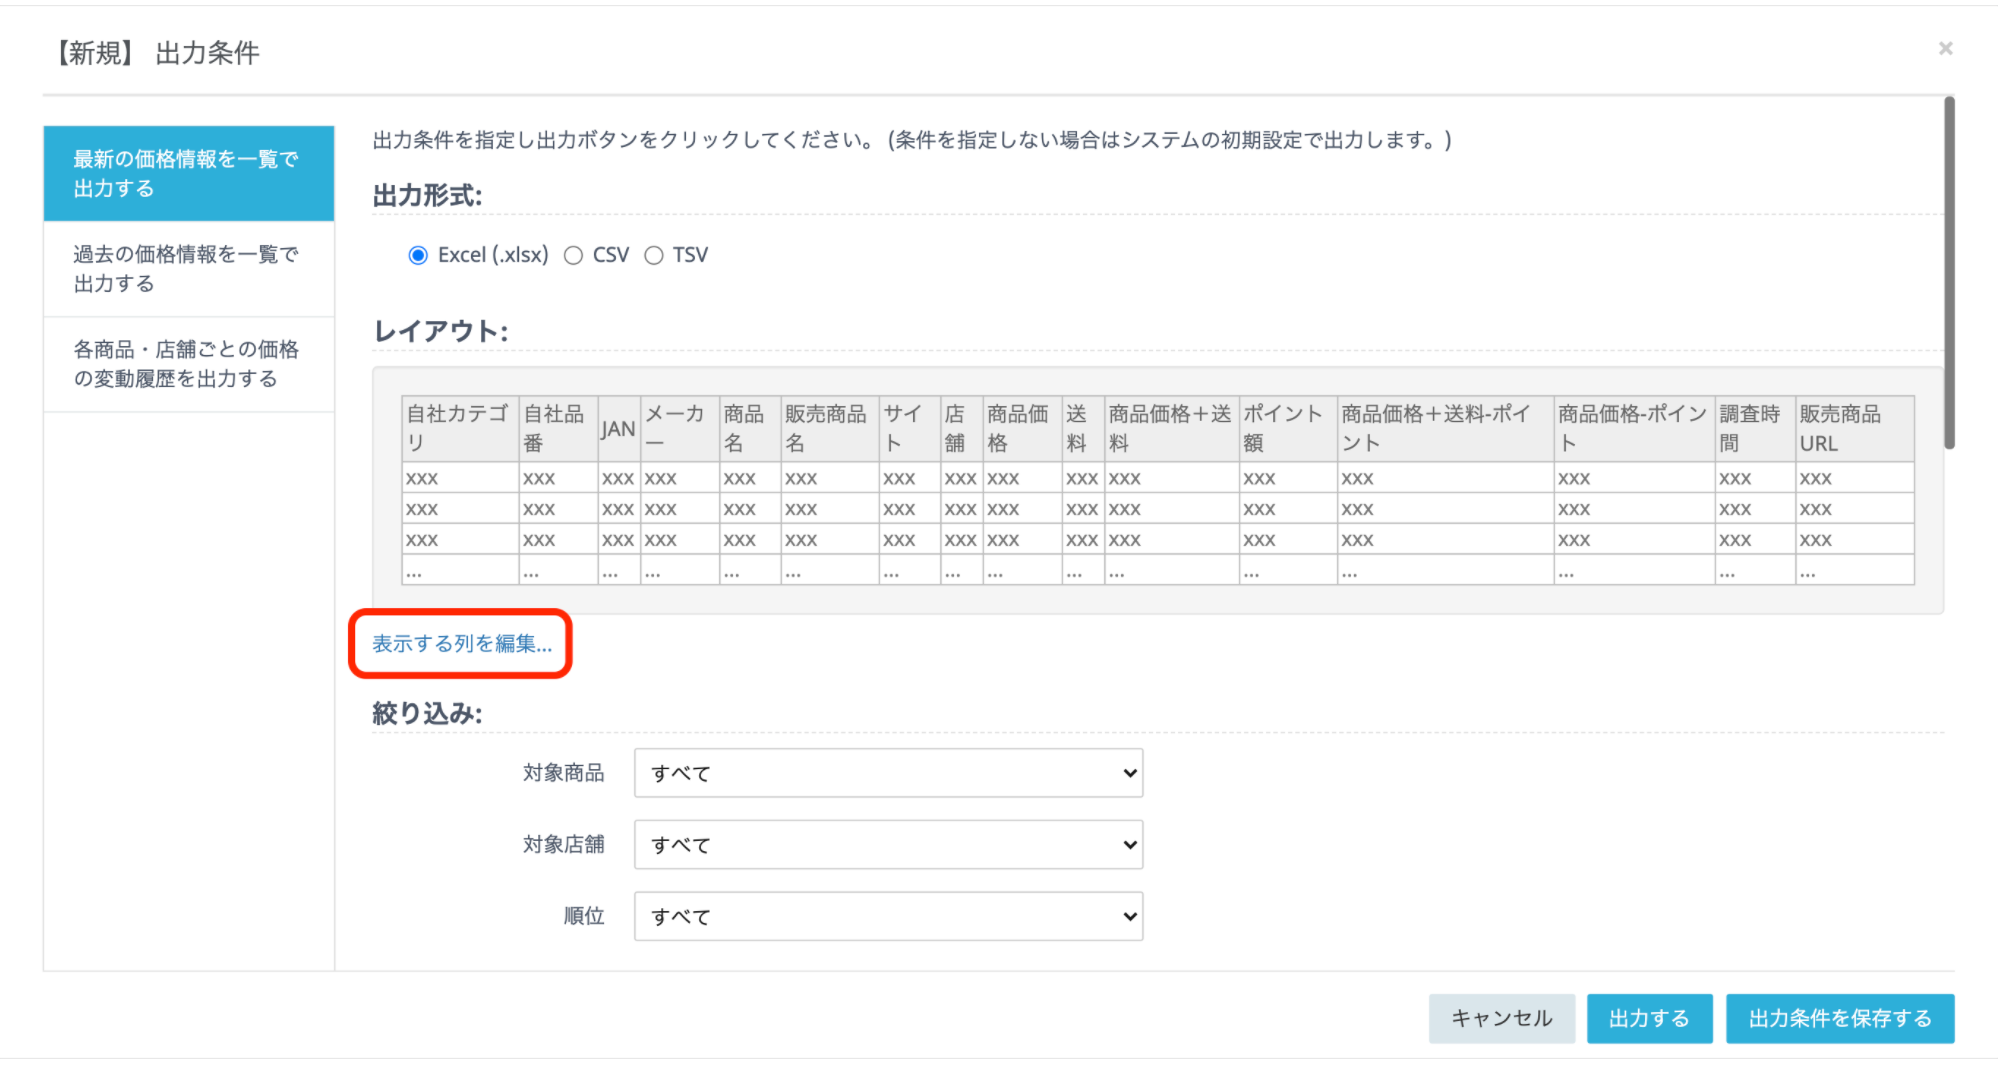Switch to 最新の価格情報を一覧で出力する tab
Viewport: 2015px width, 1065px height.
(x=188, y=173)
